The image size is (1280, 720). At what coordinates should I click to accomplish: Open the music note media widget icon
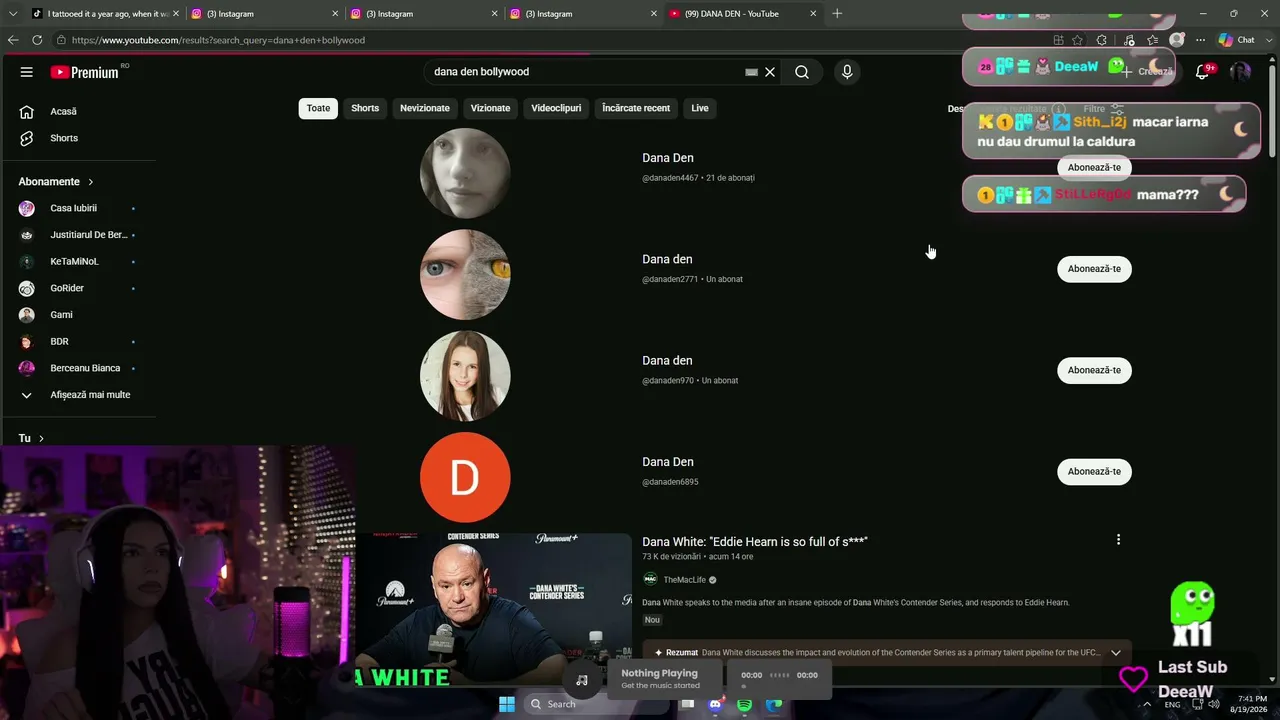[x=582, y=680]
